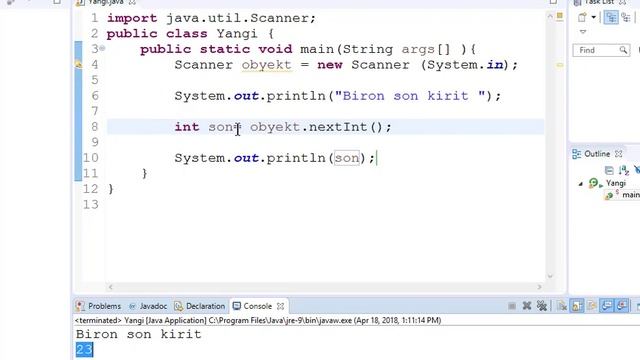Toggle Show Console on standard output change
640x360 pixels.
(x=607, y=306)
